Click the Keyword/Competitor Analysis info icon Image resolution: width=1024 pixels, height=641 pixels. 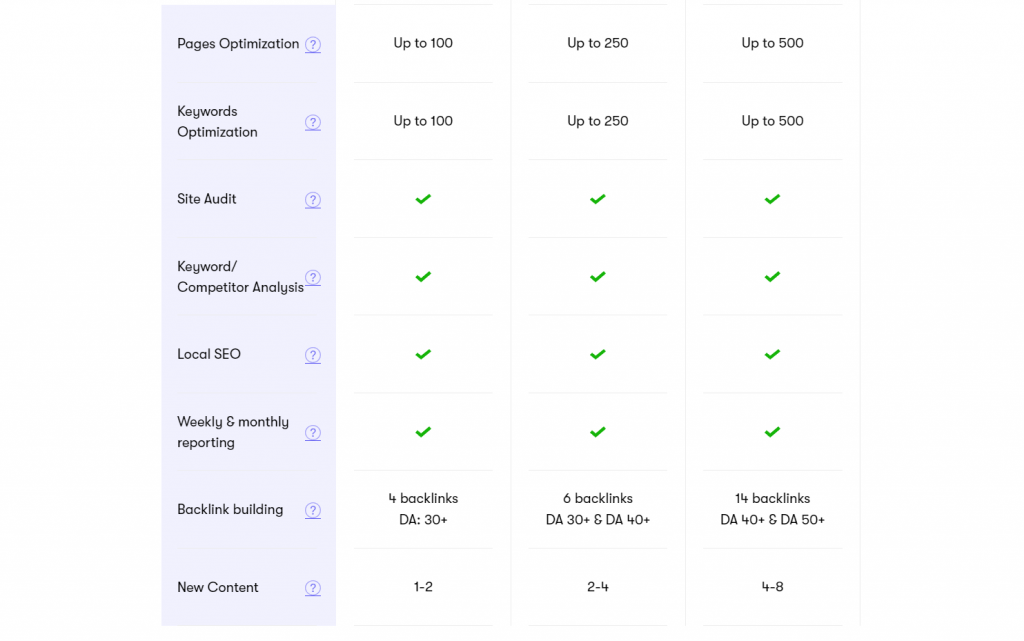click(313, 278)
